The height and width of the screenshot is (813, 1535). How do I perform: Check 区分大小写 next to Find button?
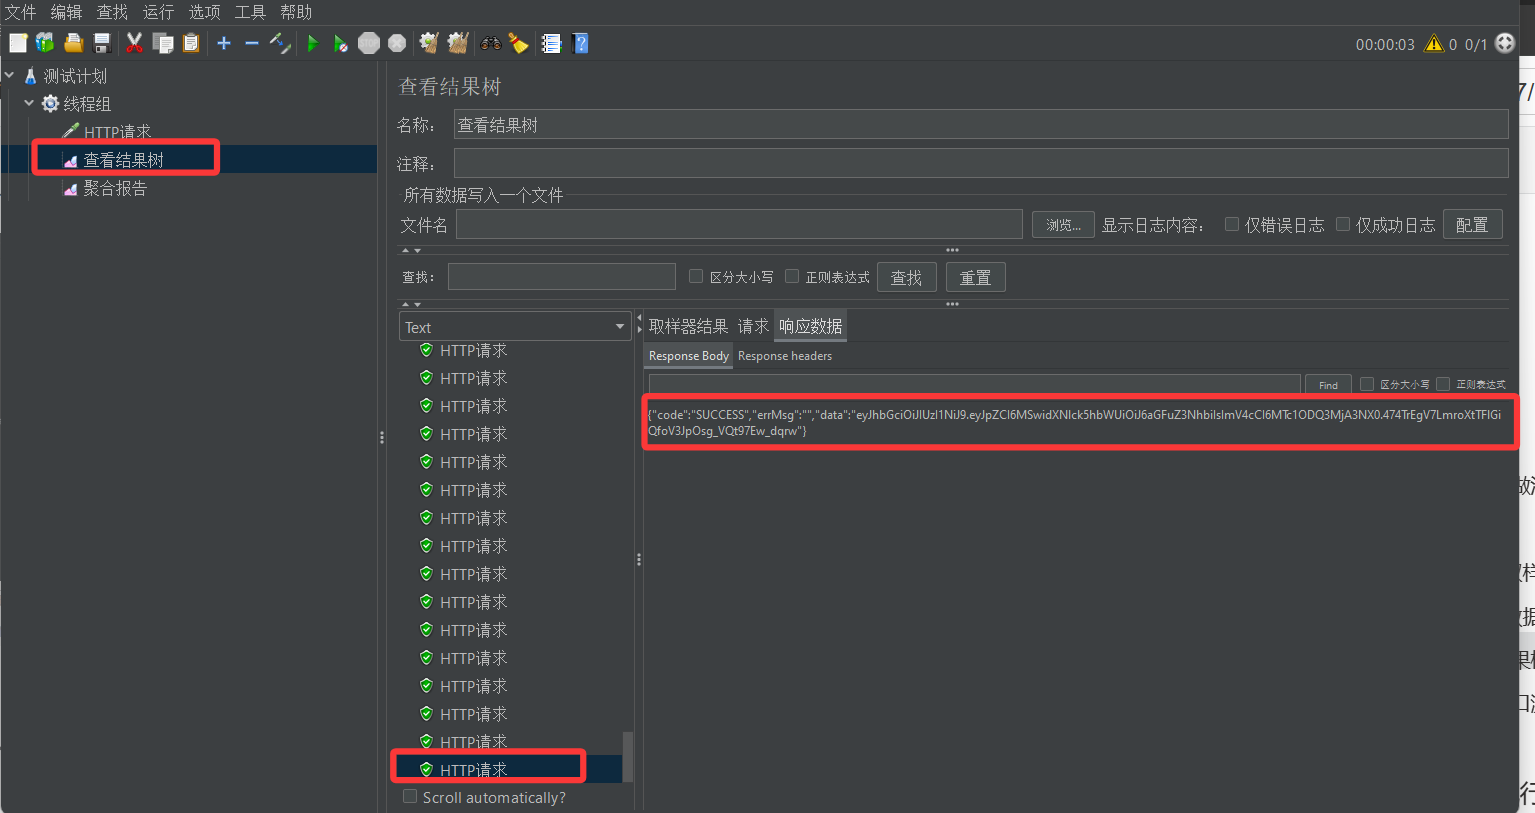click(1367, 384)
